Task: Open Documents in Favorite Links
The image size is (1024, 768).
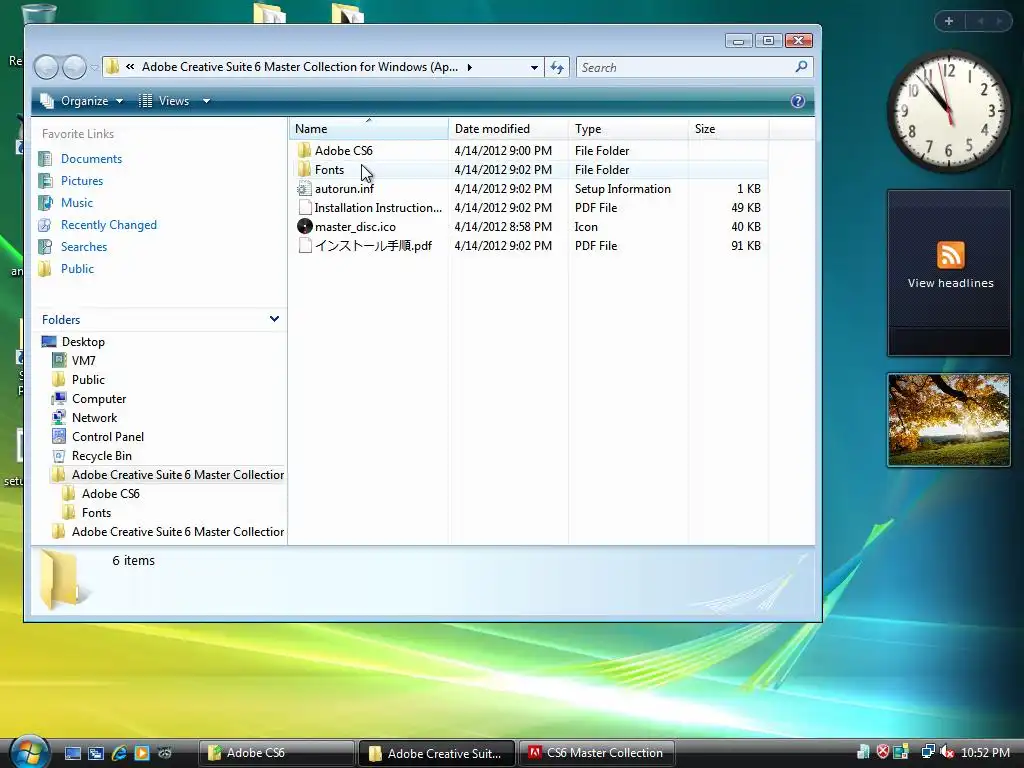Action: coord(91,159)
